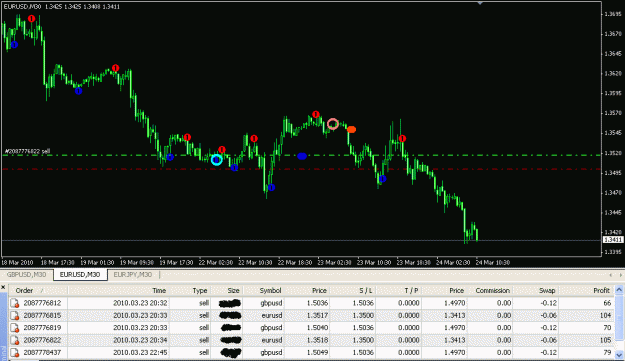This screenshot has width=625, height=361.
Task: Click the open price 1.5040 cell
Action: pyautogui.click(x=317, y=328)
